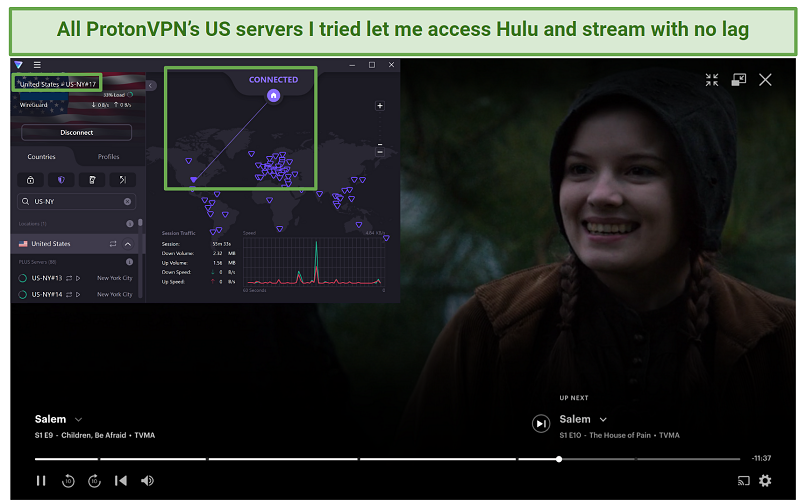Select the United States country row
Viewport: 806px width, 504px height.
click(76, 244)
